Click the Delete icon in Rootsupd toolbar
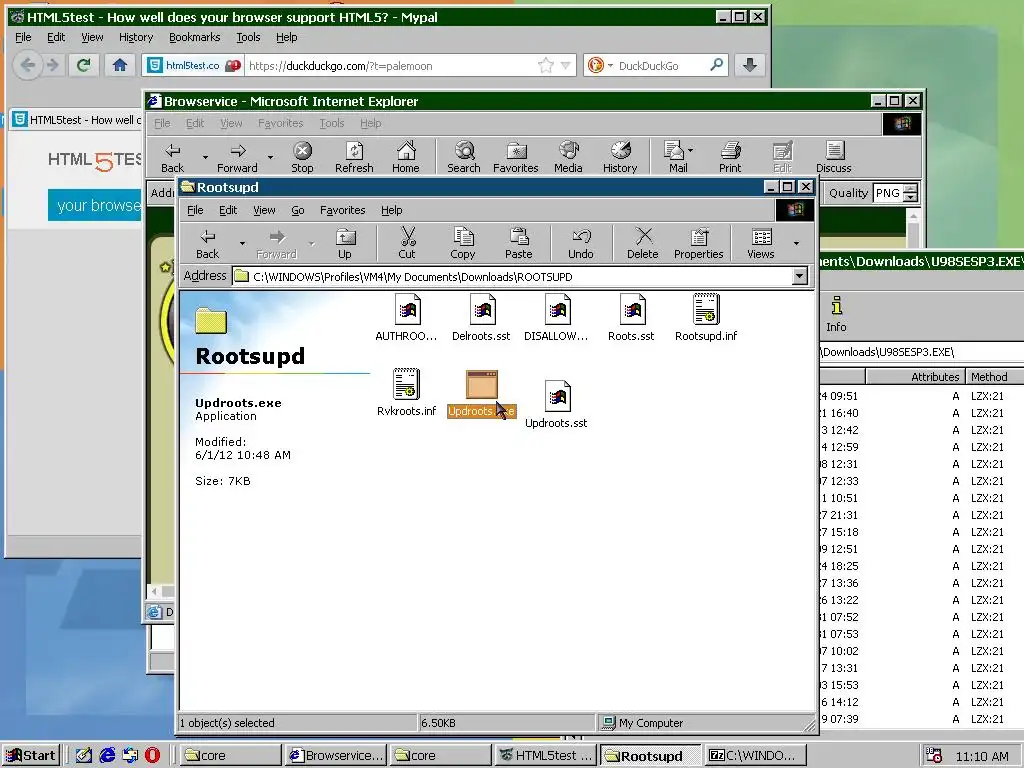 click(643, 244)
